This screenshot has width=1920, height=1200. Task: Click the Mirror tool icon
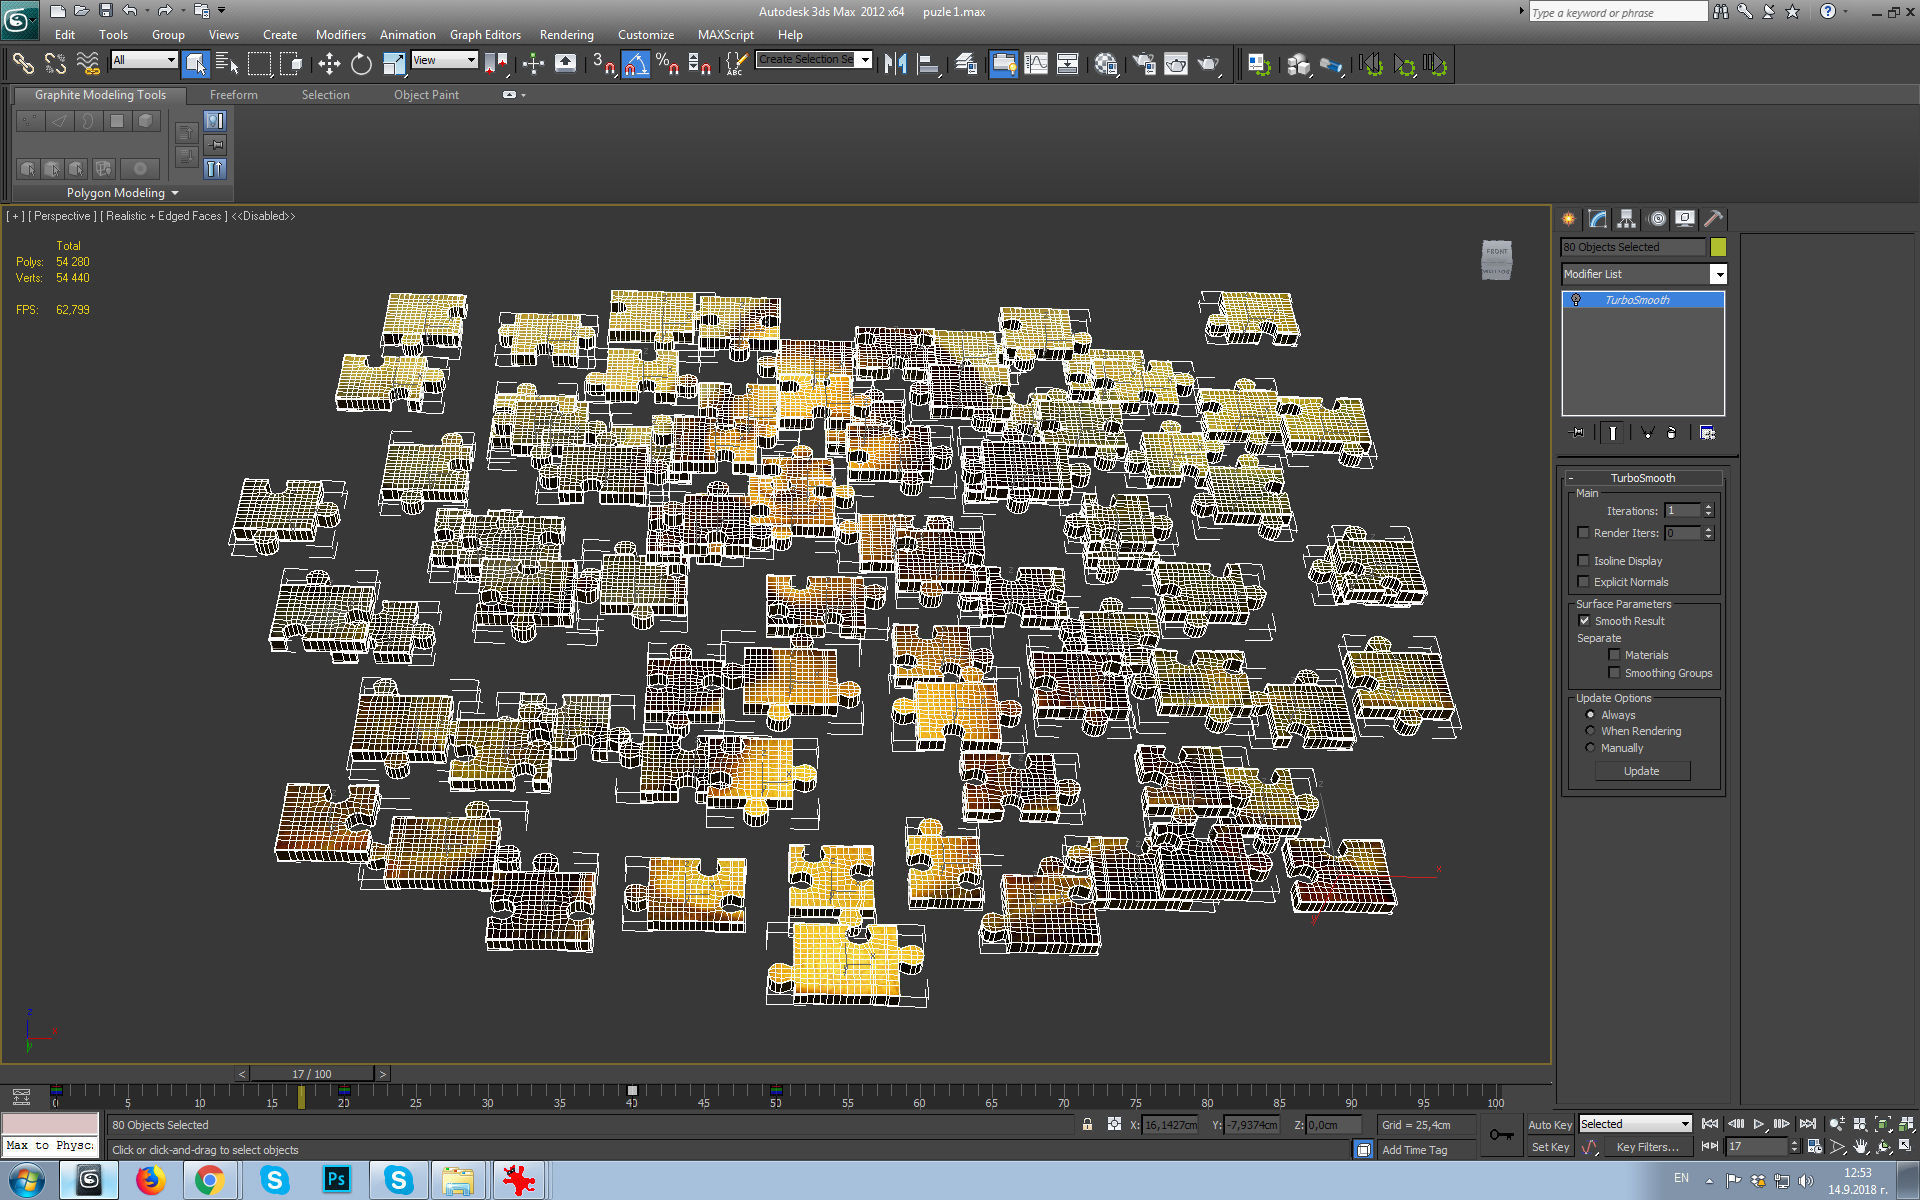click(x=896, y=64)
